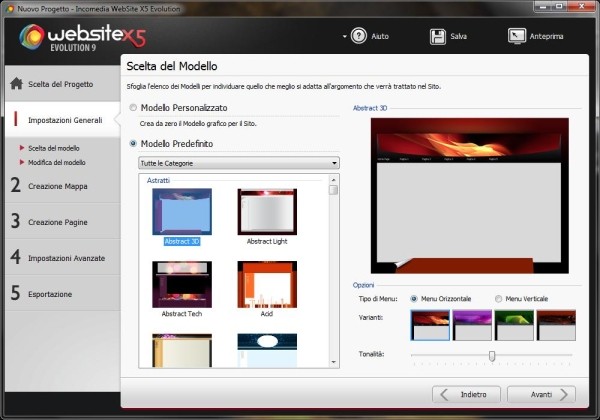Open the Tutte le Categorie dropdown

point(239,163)
